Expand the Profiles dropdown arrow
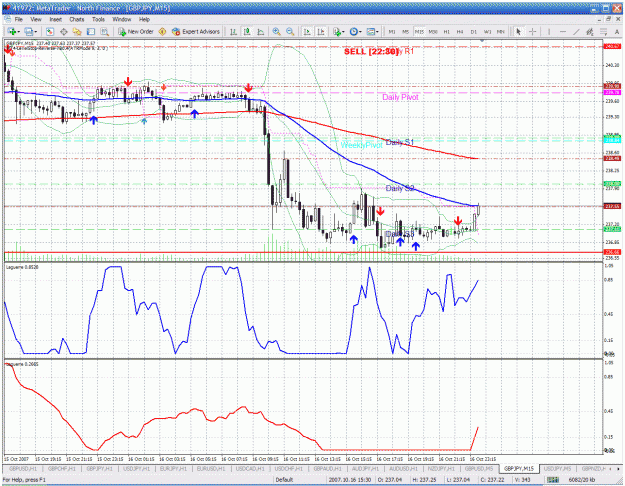Viewport: 625px width, 486px height. (35, 32)
